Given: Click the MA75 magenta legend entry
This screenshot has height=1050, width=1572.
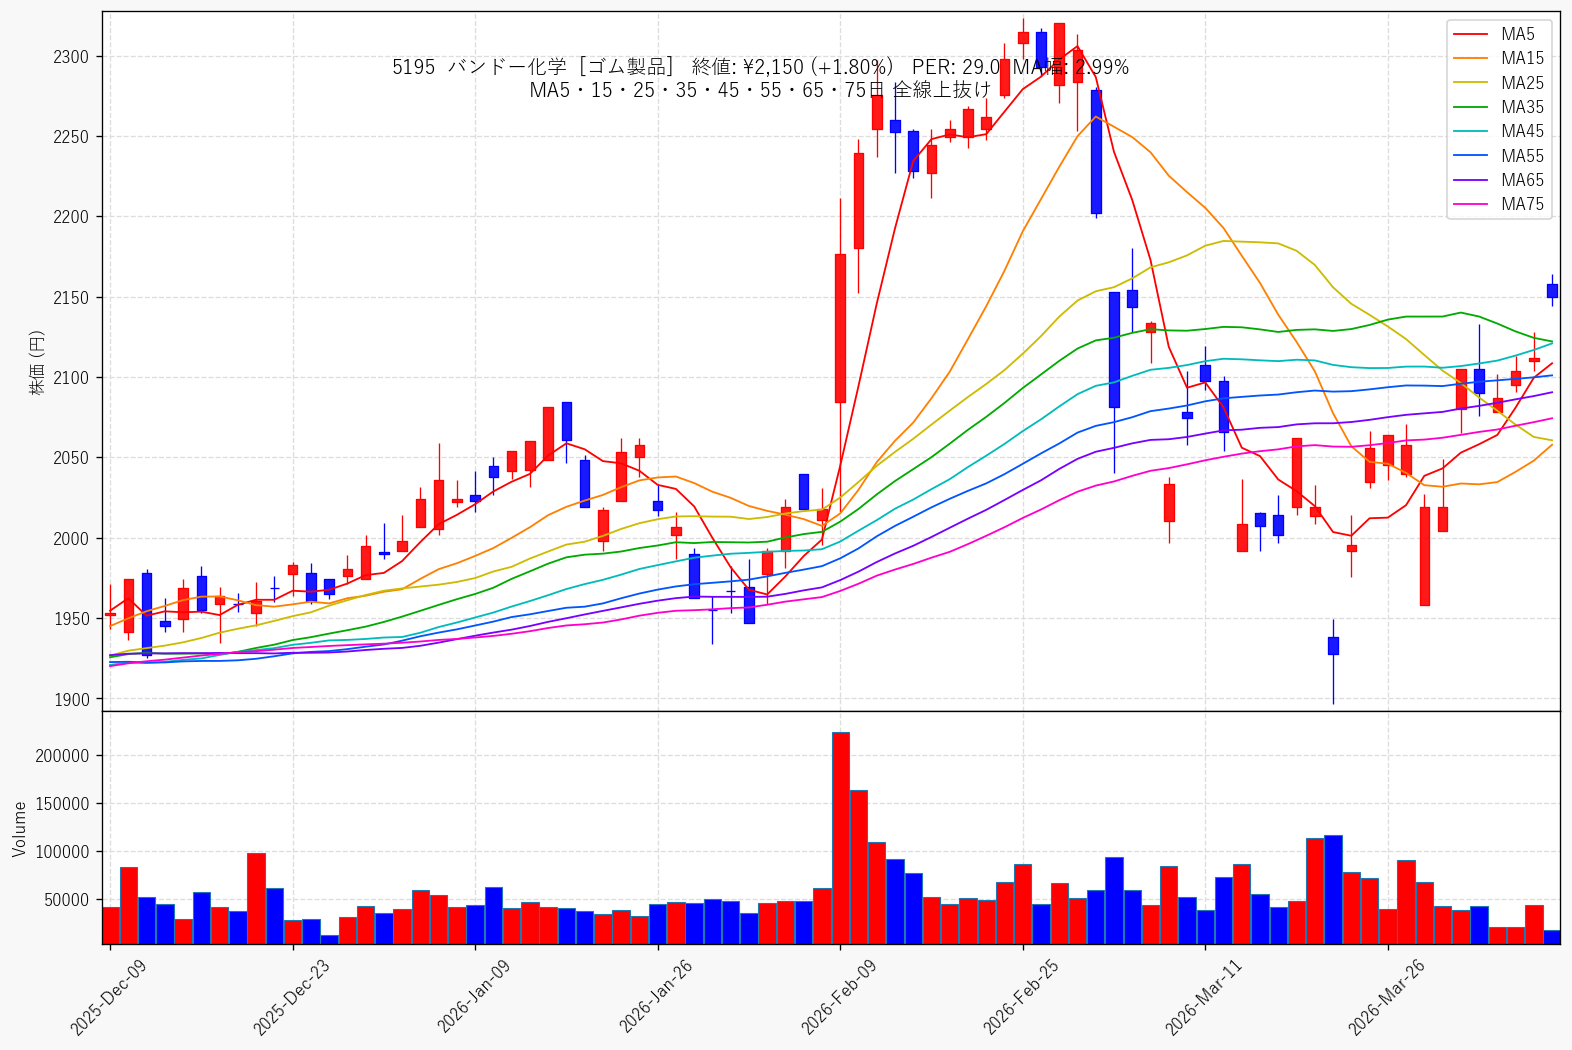Looking at the screenshot, I should click(1498, 204).
